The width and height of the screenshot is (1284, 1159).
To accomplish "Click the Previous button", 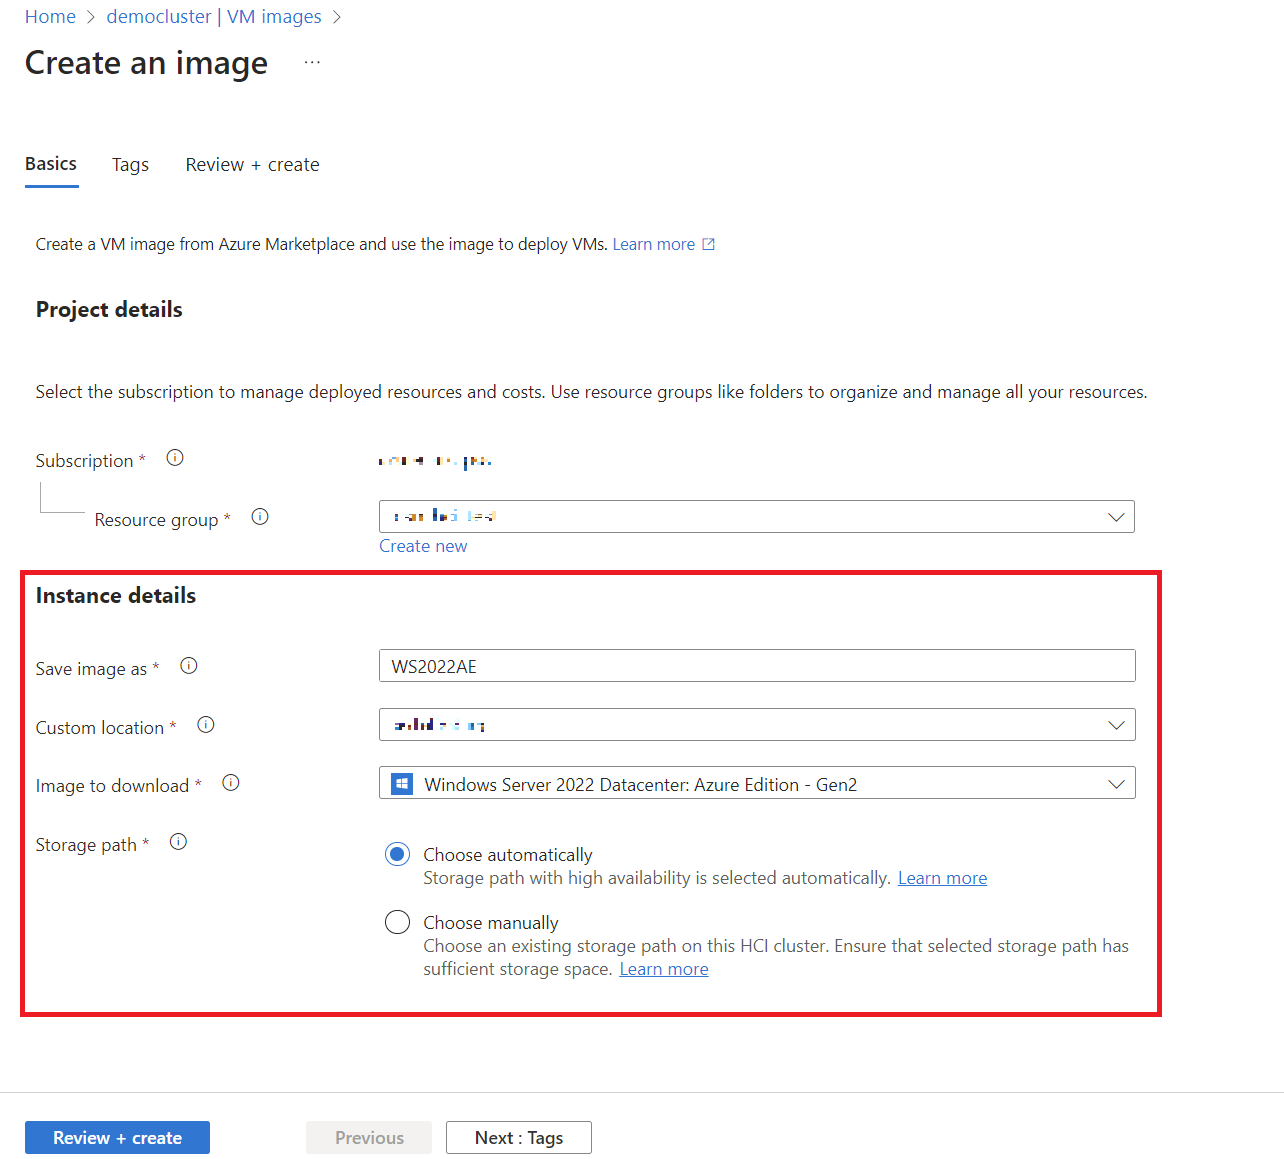I will 369,1138.
